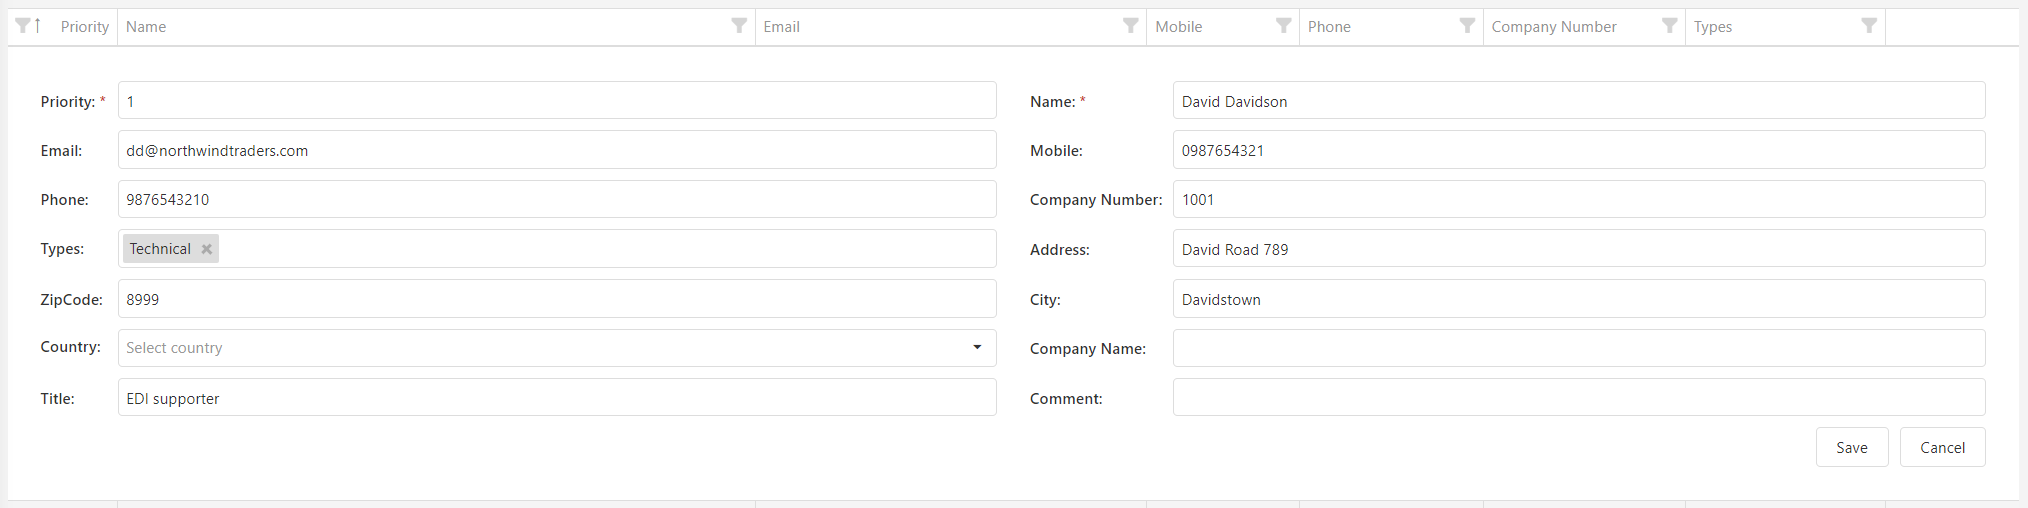The image size is (2028, 508).
Task: Open the Types column filter icon
Action: 1868,26
